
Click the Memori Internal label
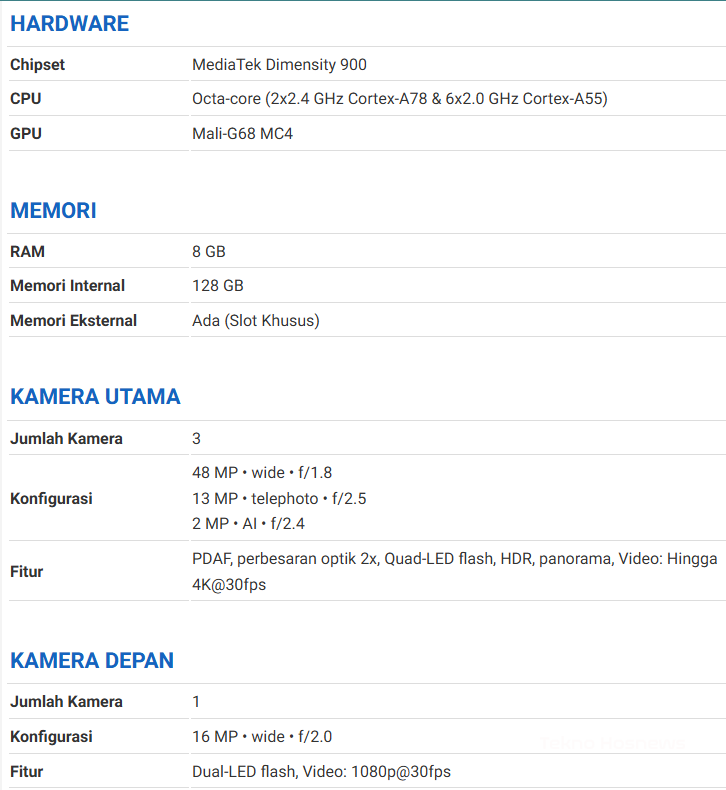[x=67, y=286]
